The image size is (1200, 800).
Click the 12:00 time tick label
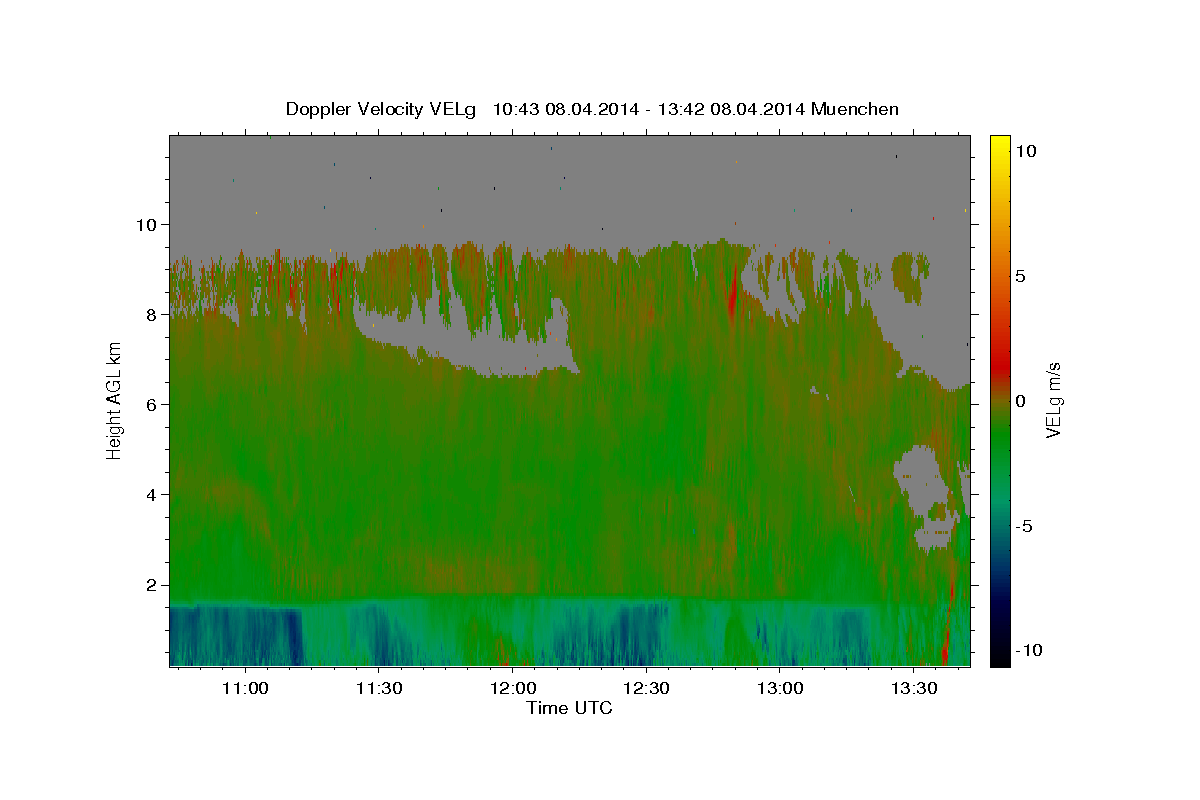point(512,689)
